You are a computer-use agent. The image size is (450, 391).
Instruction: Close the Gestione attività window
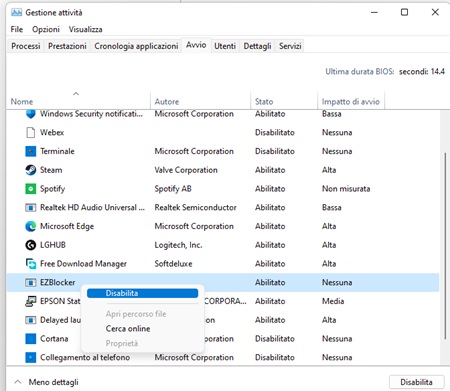pyautogui.click(x=435, y=12)
